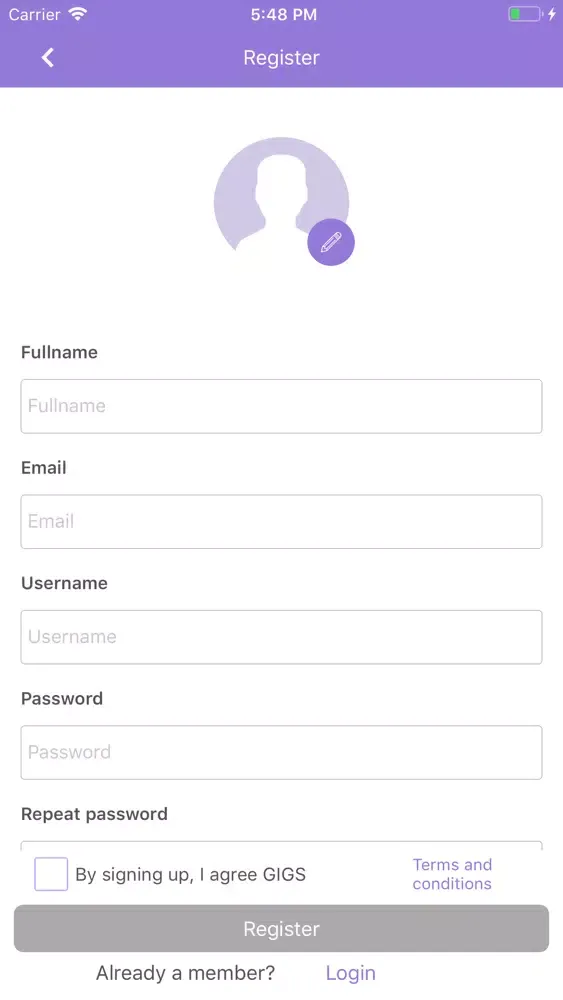Check the agree to GIGS checkbox

51,874
